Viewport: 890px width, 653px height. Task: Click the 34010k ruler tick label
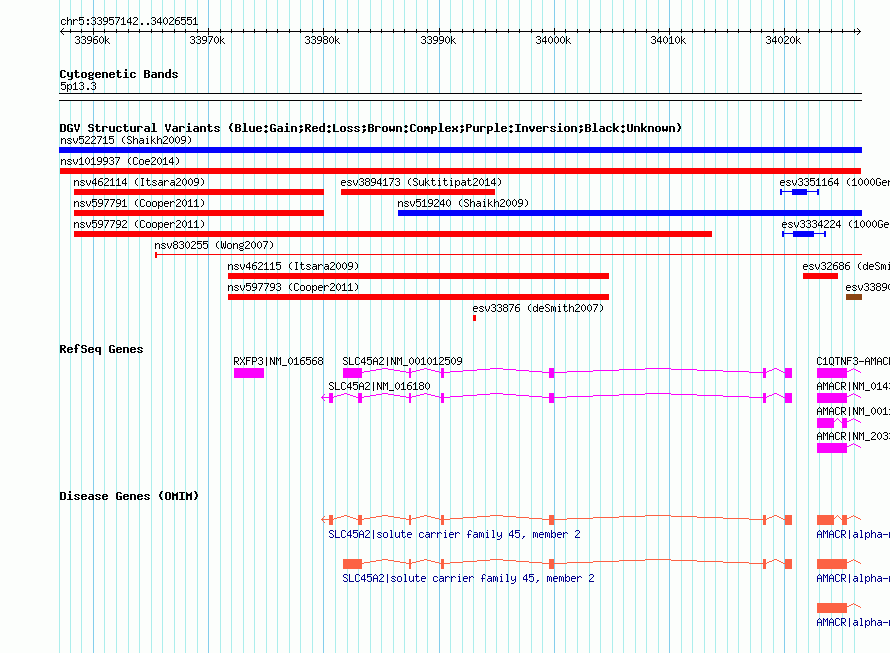pos(668,40)
